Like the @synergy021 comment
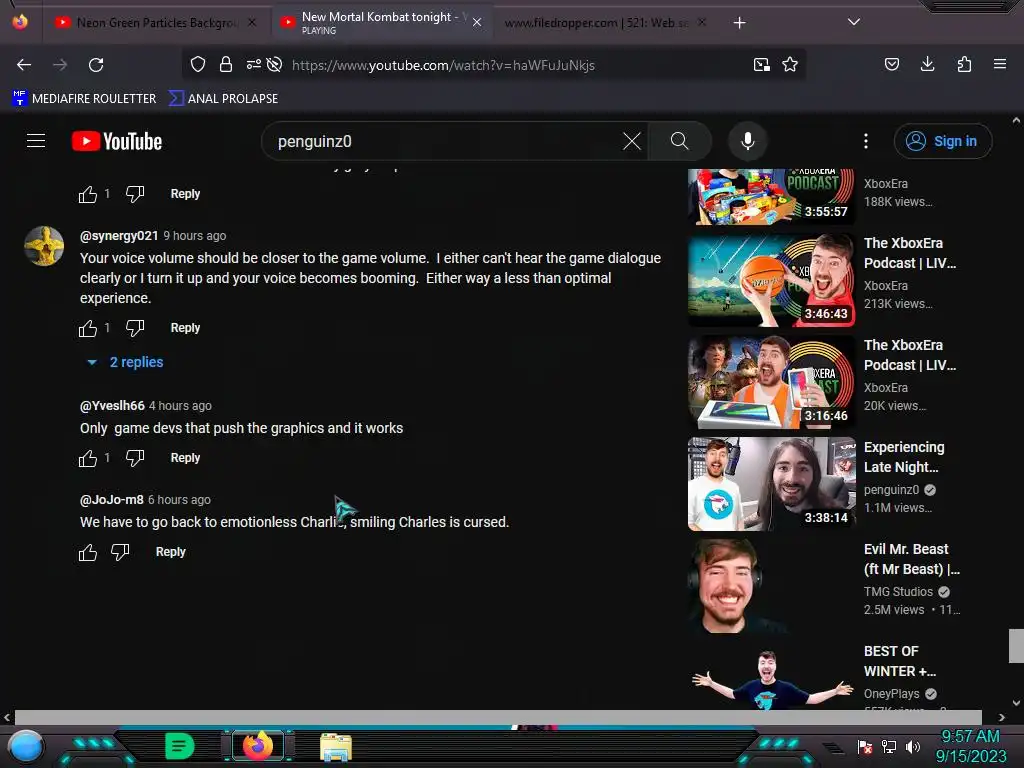Viewport: 1024px width, 768px height. [88, 328]
